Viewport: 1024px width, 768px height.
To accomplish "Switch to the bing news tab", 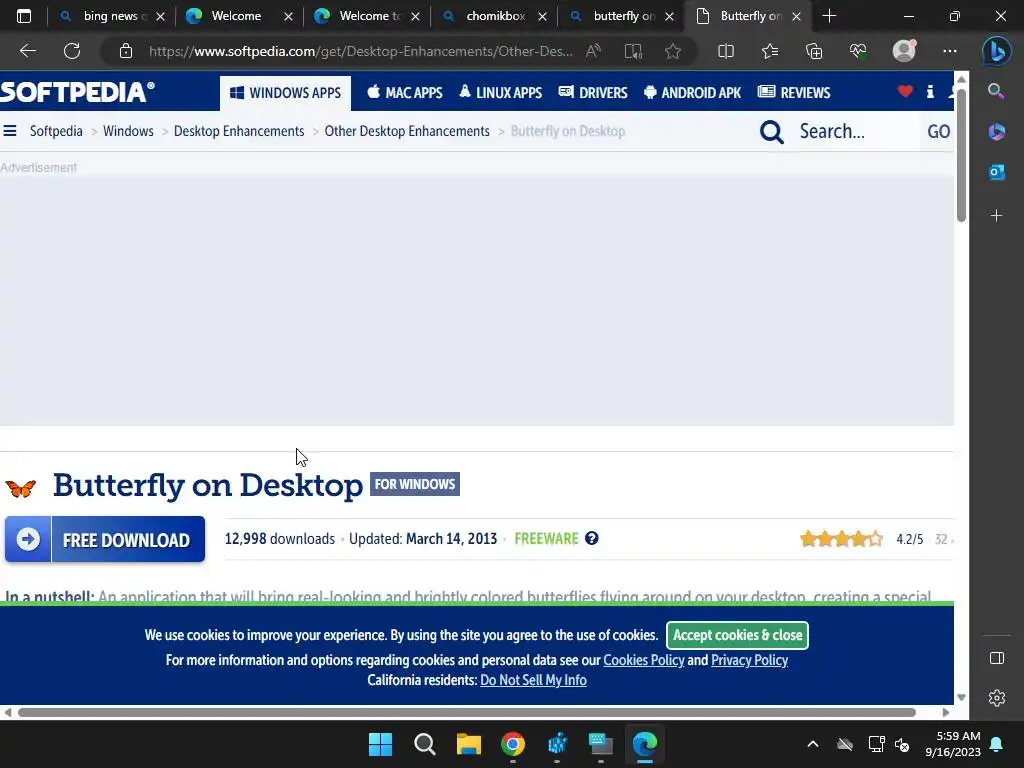I will pos(111,16).
